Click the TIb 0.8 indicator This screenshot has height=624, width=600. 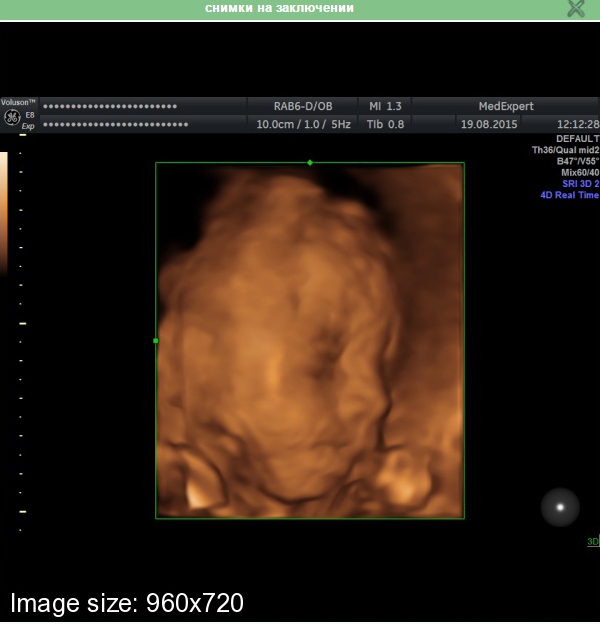tap(385, 125)
